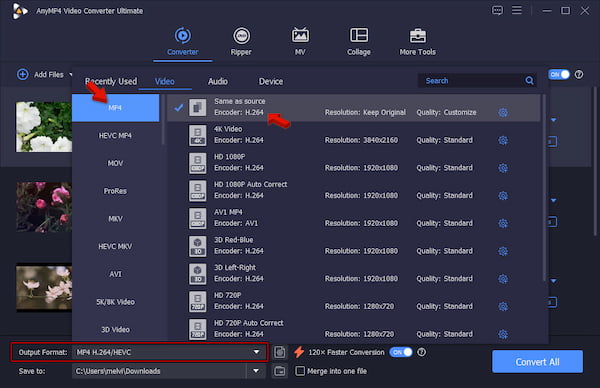This screenshot has height=388, width=600.
Task: Select ProRes in format list
Action: click(115, 191)
